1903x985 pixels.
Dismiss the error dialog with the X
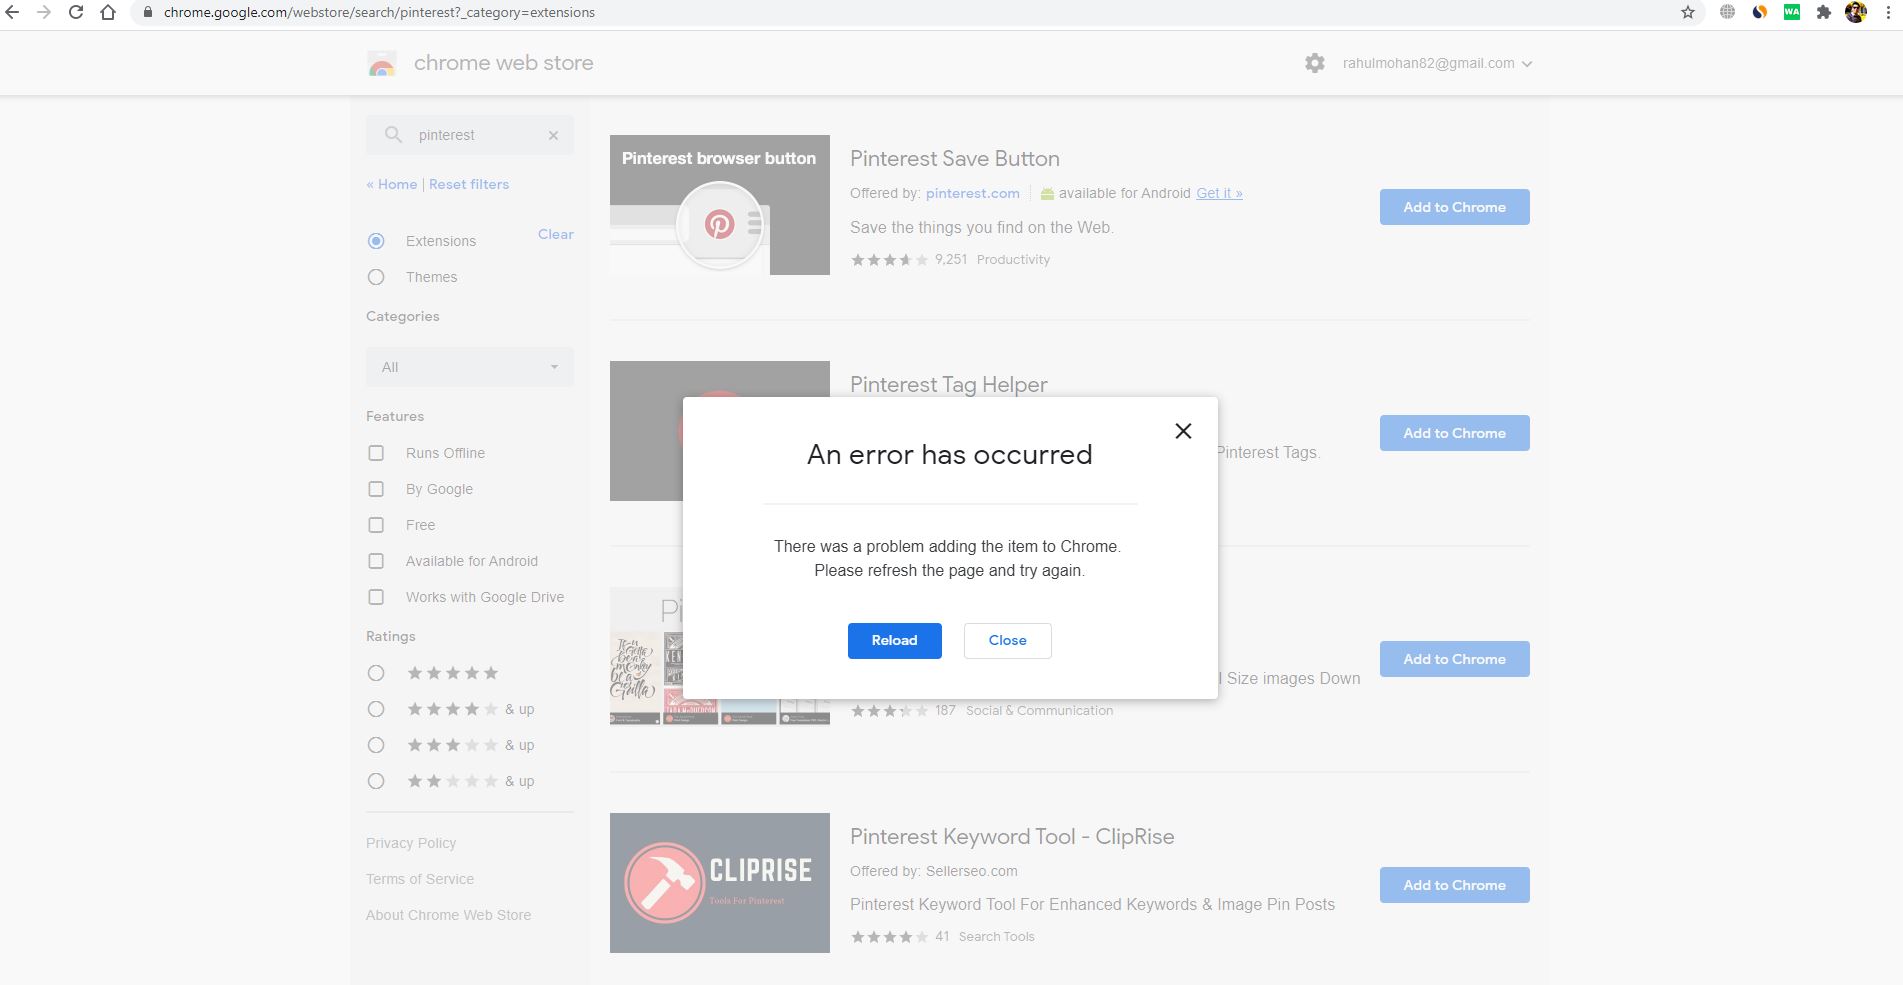click(x=1183, y=431)
